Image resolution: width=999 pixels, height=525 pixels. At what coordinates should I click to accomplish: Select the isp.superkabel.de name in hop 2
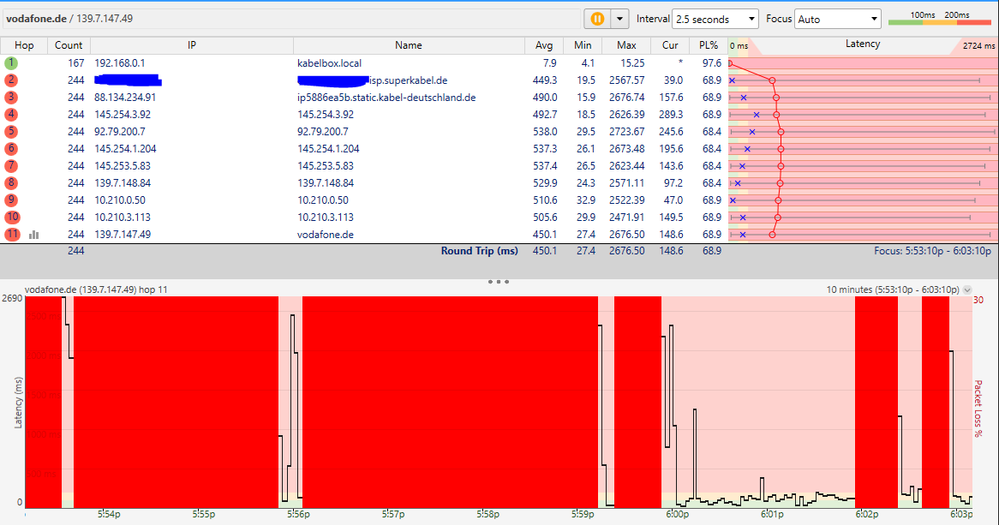point(408,81)
